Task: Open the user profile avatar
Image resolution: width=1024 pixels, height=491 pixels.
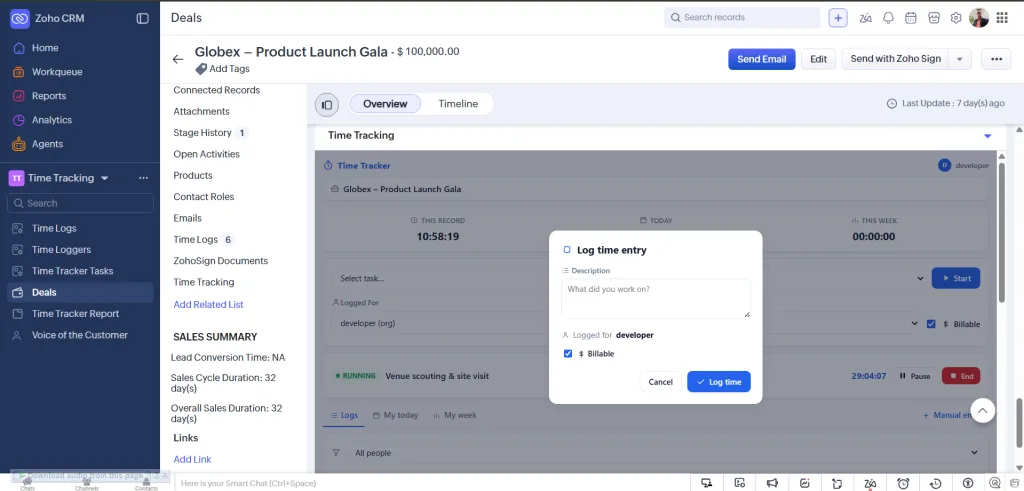Action: point(979,18)
